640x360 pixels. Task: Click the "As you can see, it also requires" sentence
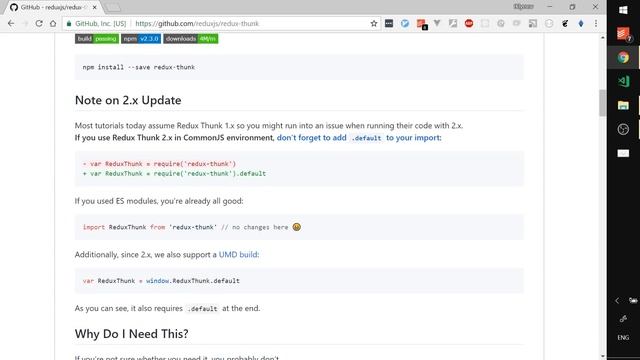pyautogui.click(x=167, y=308)
